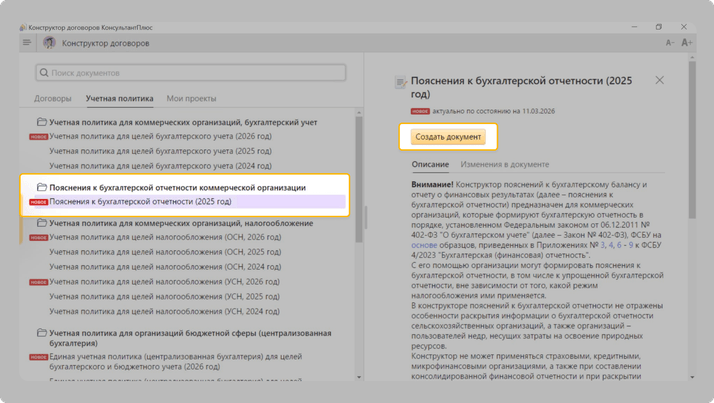Screen dimensions: 714x403
Task: Select Учетная политика для целей бухгалтерского учета (2024 год)
Action: click(x=160, y=166)
